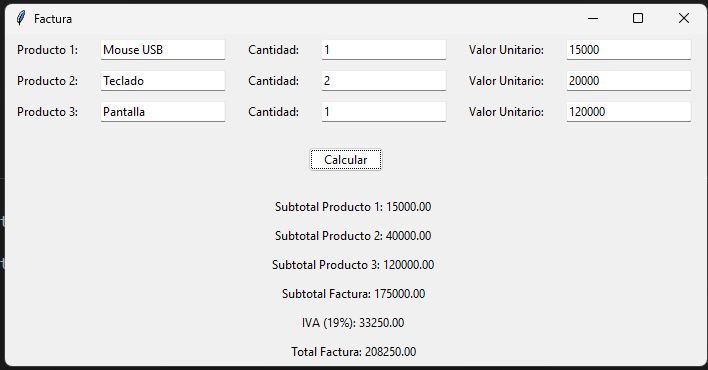The height and width of the screenshot is (370, 708).
Task: Maximize the Factura window
Action: coord(638,19)
